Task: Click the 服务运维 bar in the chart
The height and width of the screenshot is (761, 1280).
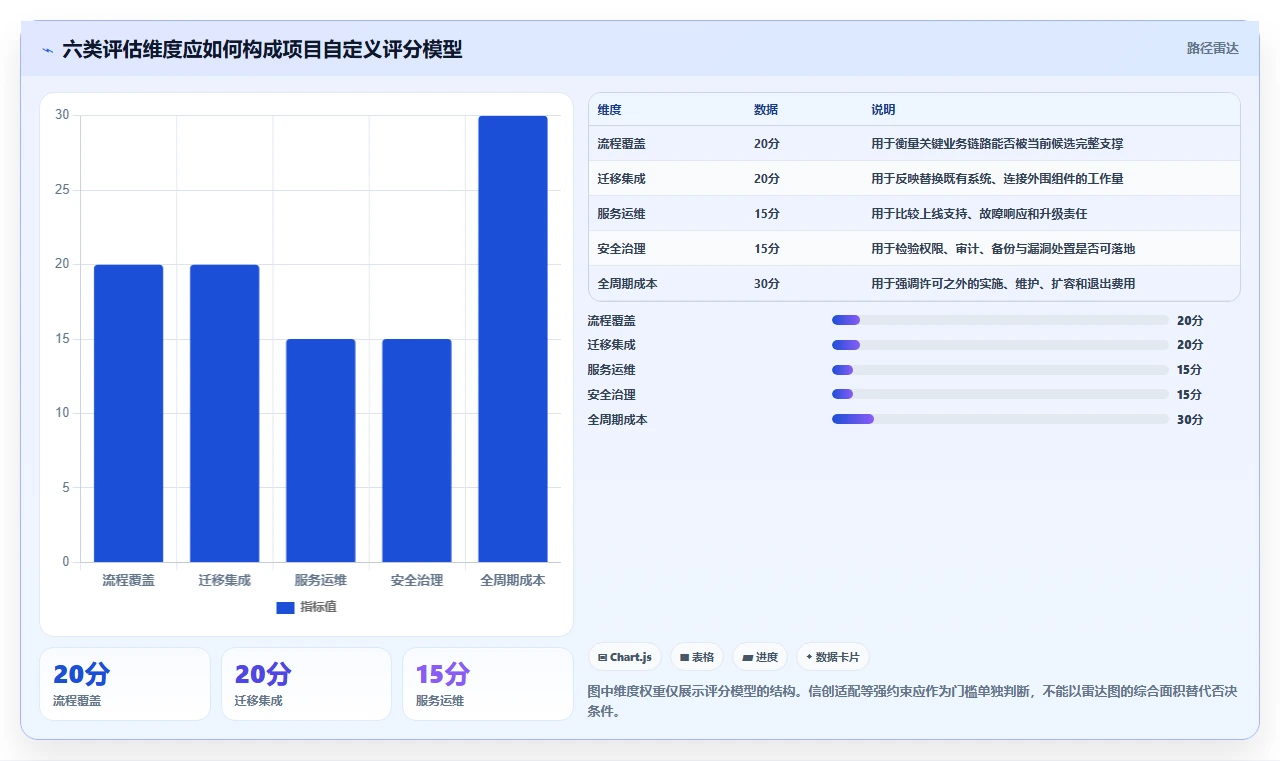Action: point(320,450)
